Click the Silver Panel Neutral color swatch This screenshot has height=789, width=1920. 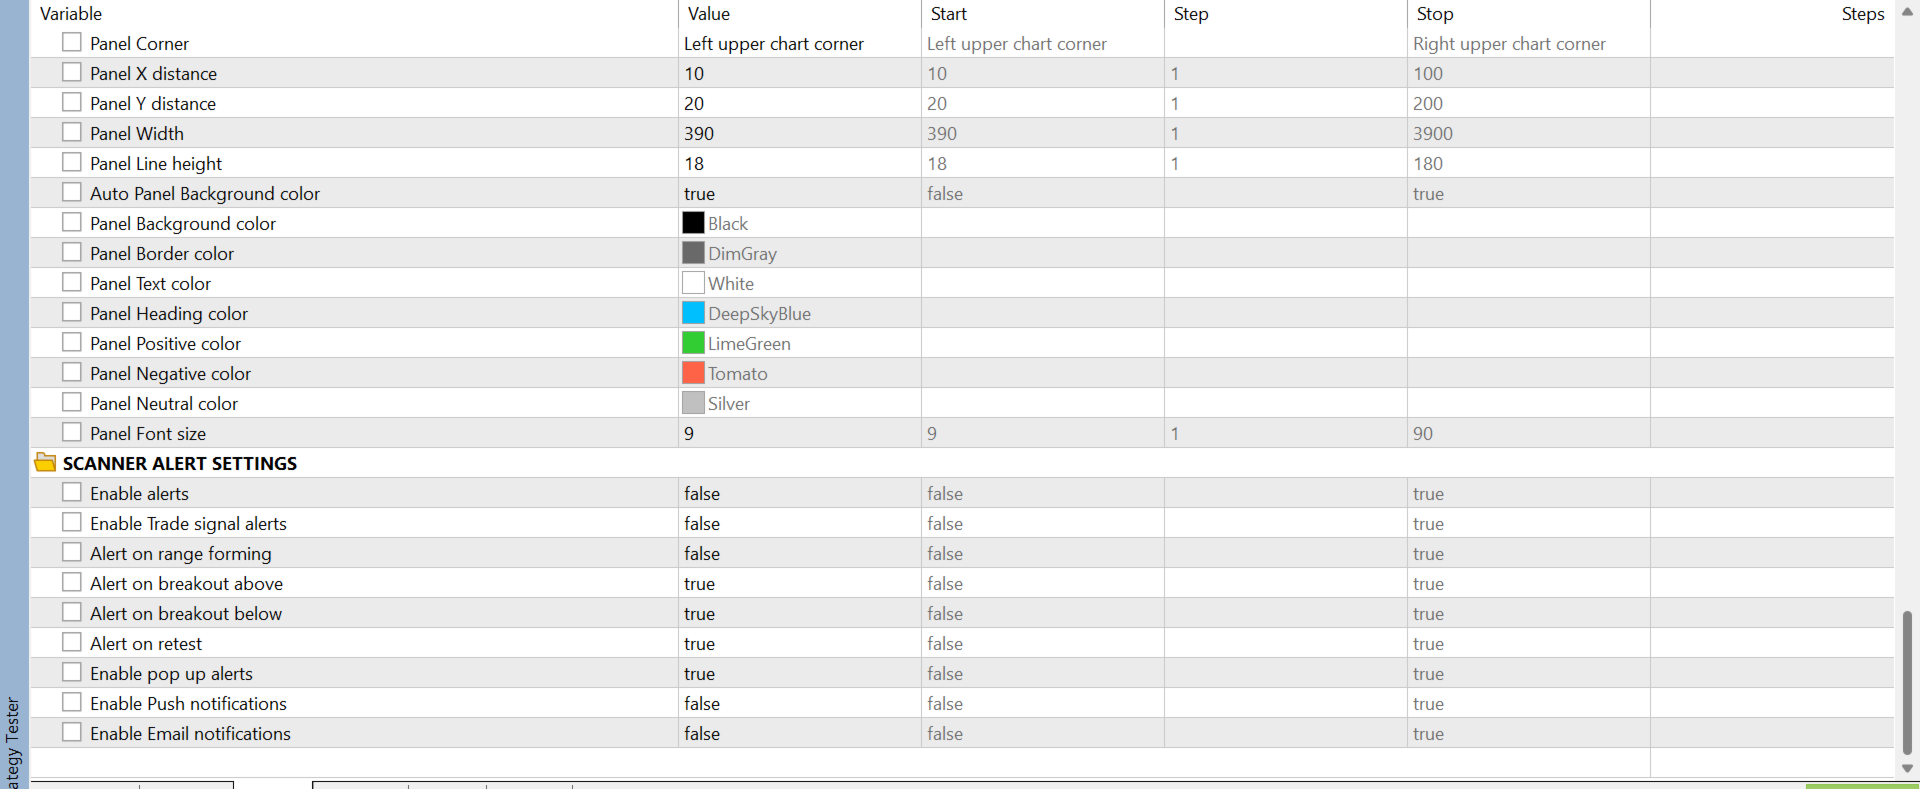pyautogui.click(x=693, y=403)
